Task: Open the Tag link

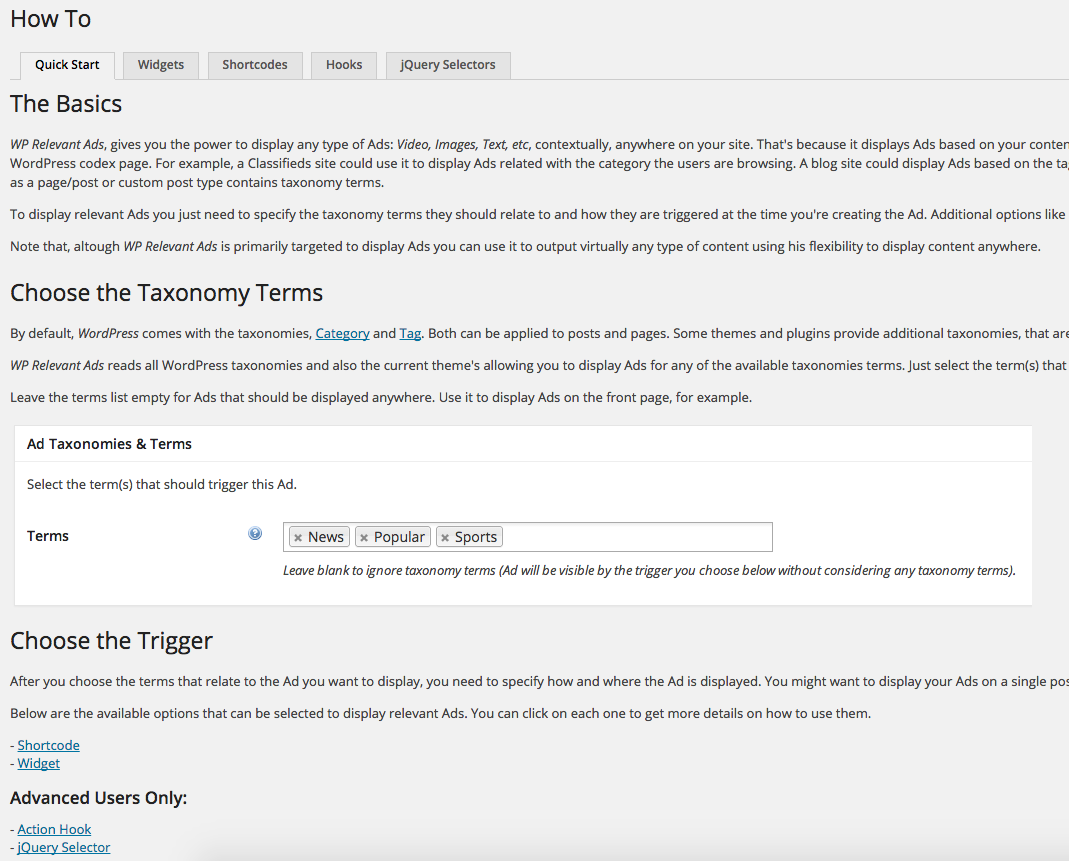Action: pos(410,333)
